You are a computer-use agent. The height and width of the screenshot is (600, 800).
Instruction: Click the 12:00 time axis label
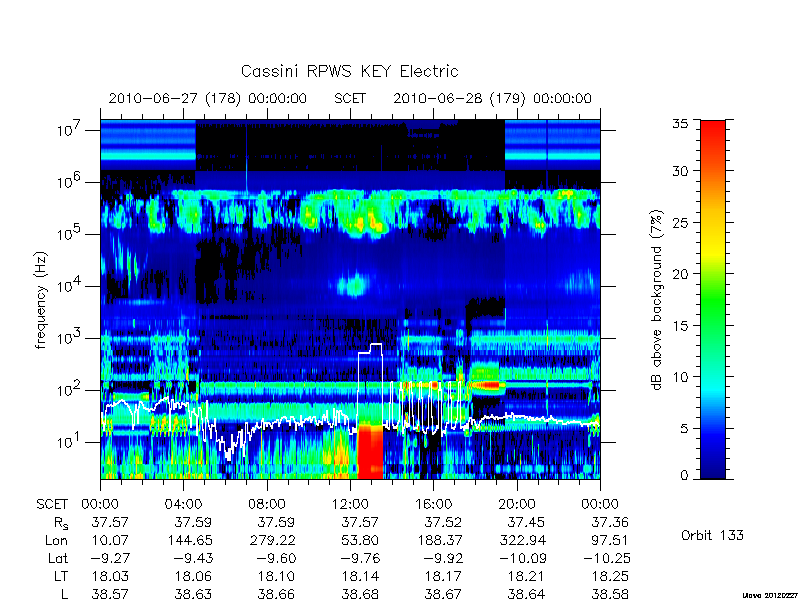(x=350, y=505)
